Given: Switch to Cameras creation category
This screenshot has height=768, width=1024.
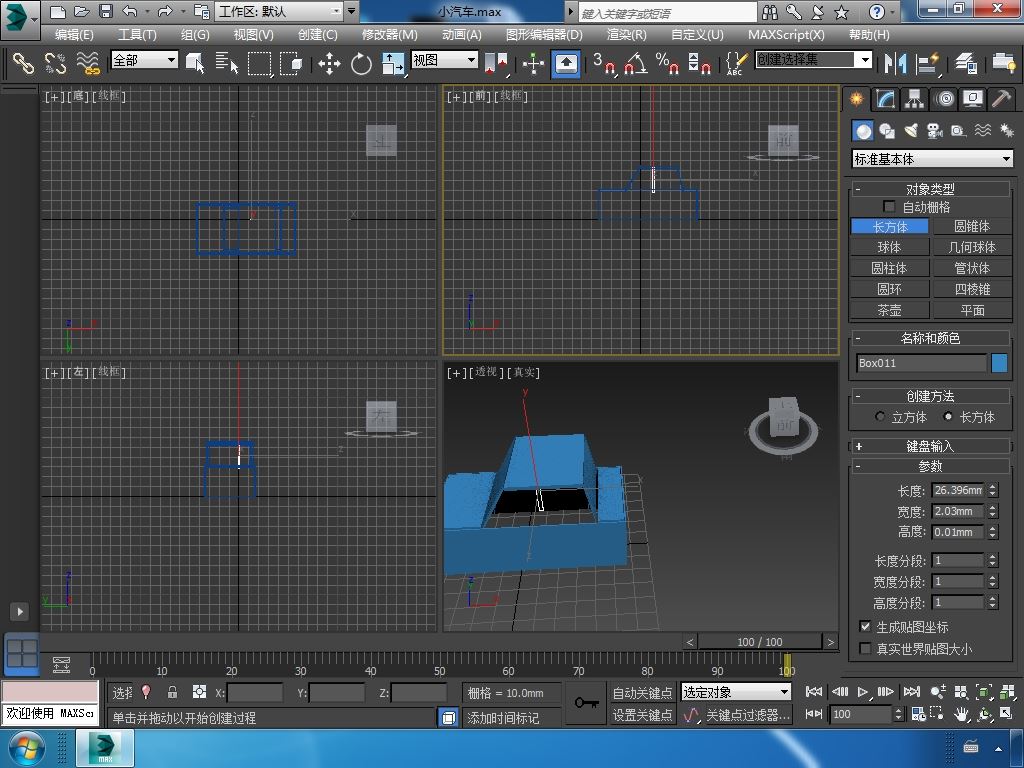Looking at the screenshot, I should click(x=935, y=131).
